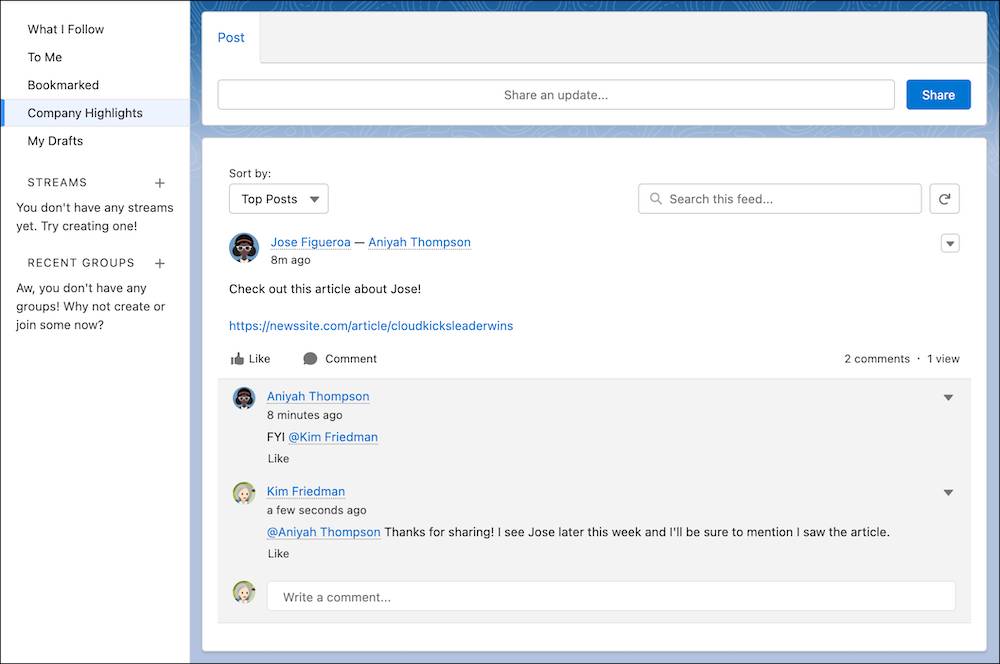Like Aniyah Thompson's comment
The width and height of the screenshot is (1000, 664).
tap(278, 458)
